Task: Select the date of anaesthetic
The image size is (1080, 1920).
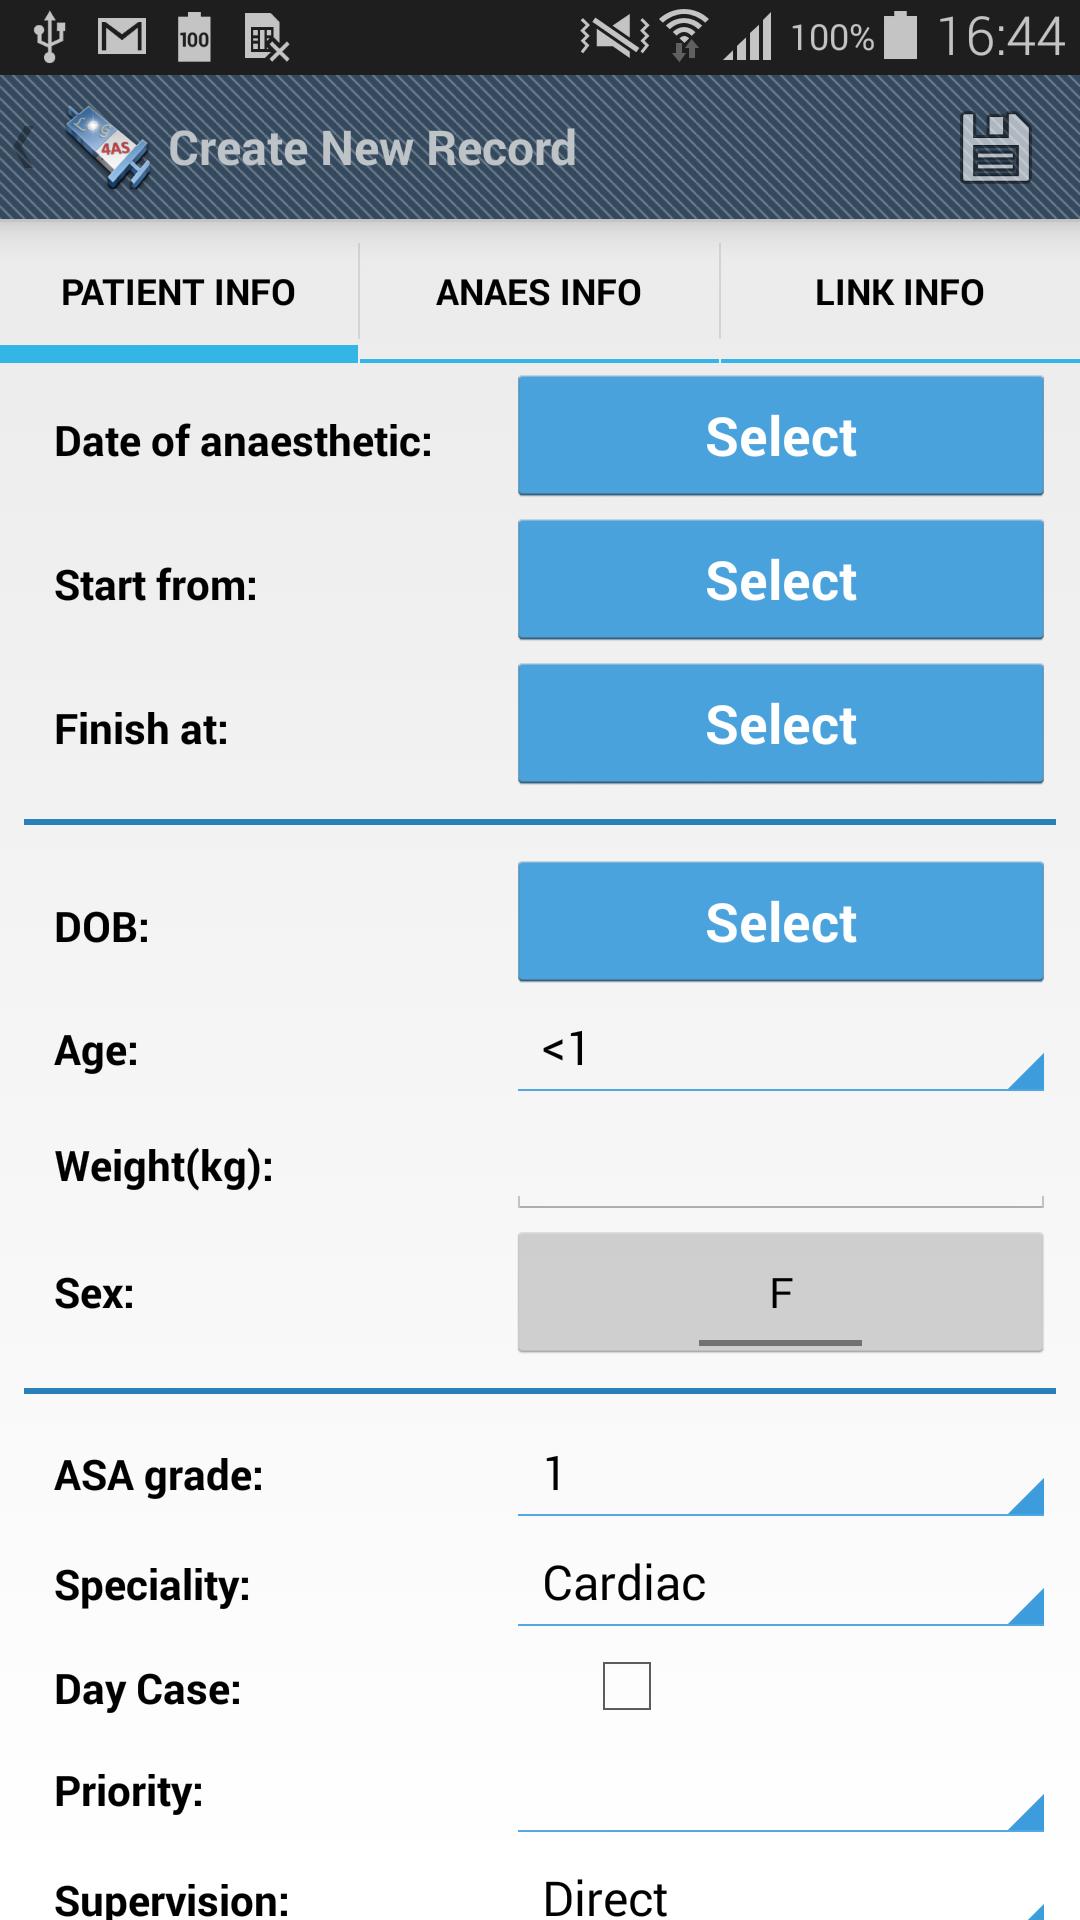Action: click(780, 436)
